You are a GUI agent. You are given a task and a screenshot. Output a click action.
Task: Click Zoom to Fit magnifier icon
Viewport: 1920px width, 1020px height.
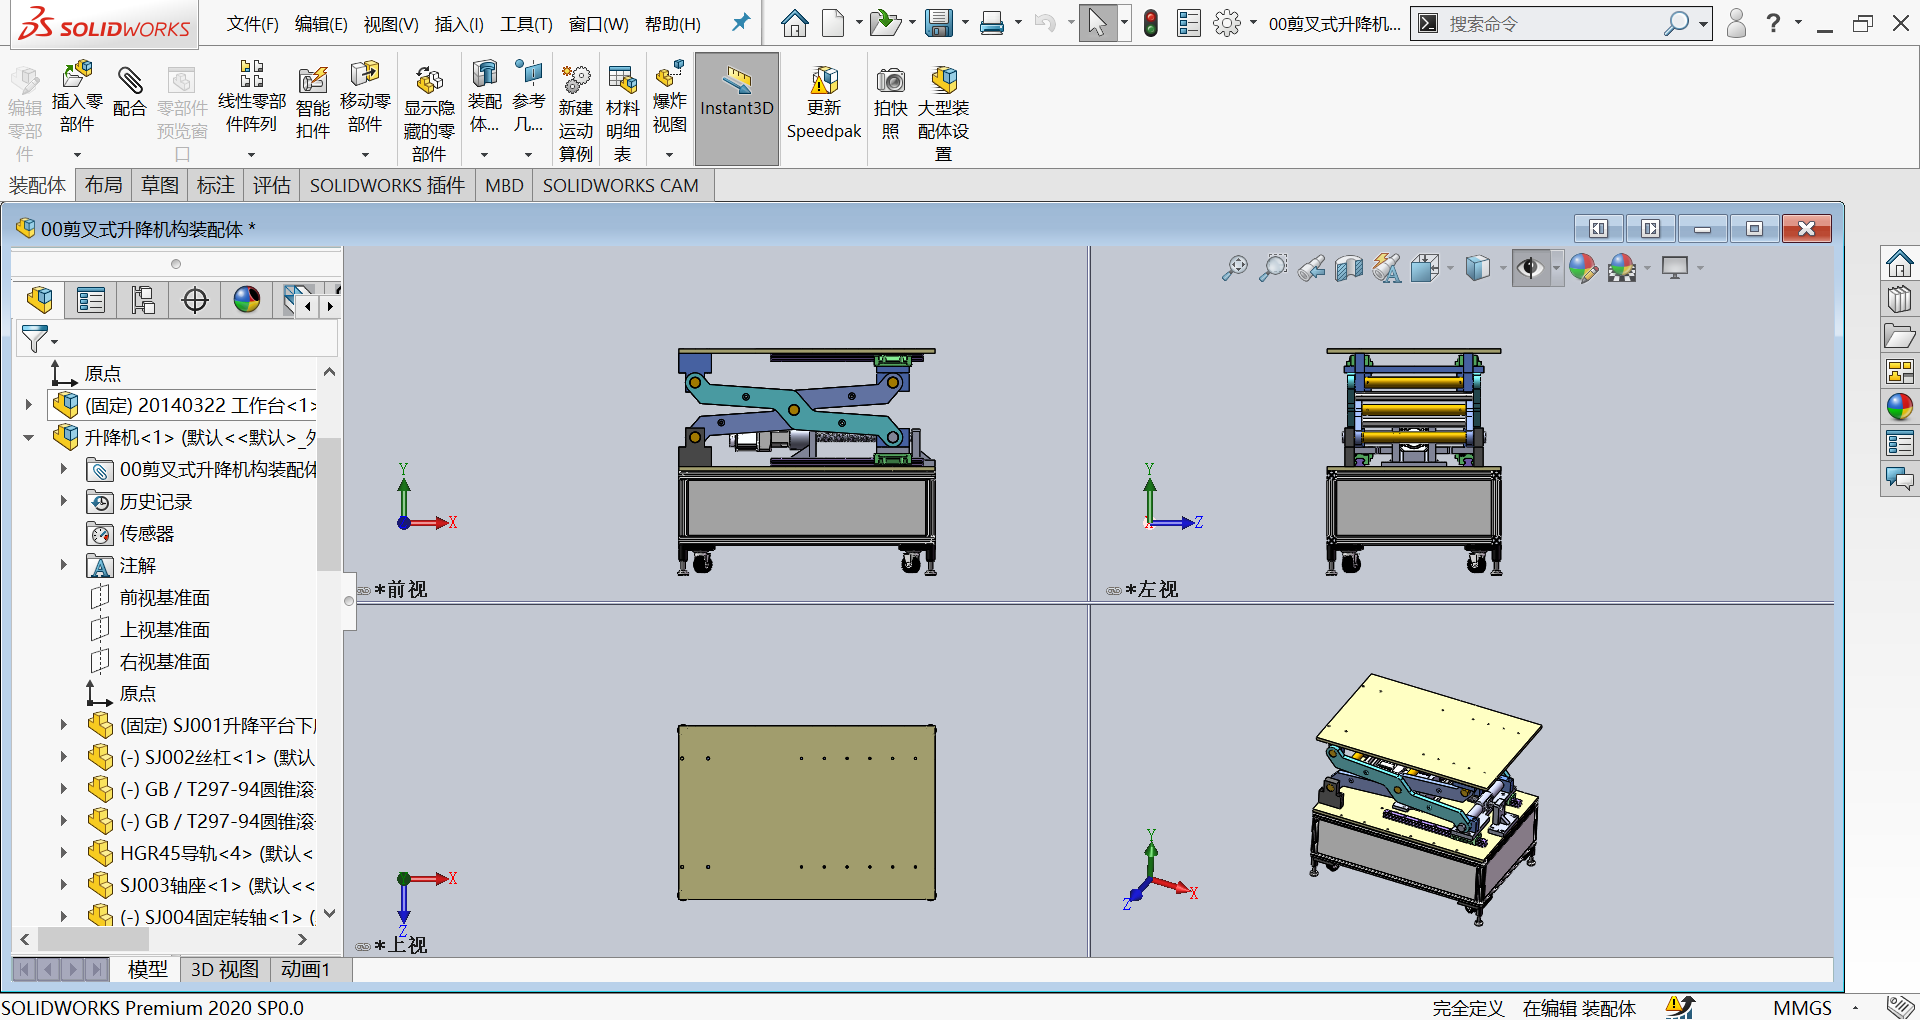click(1235, 268)
